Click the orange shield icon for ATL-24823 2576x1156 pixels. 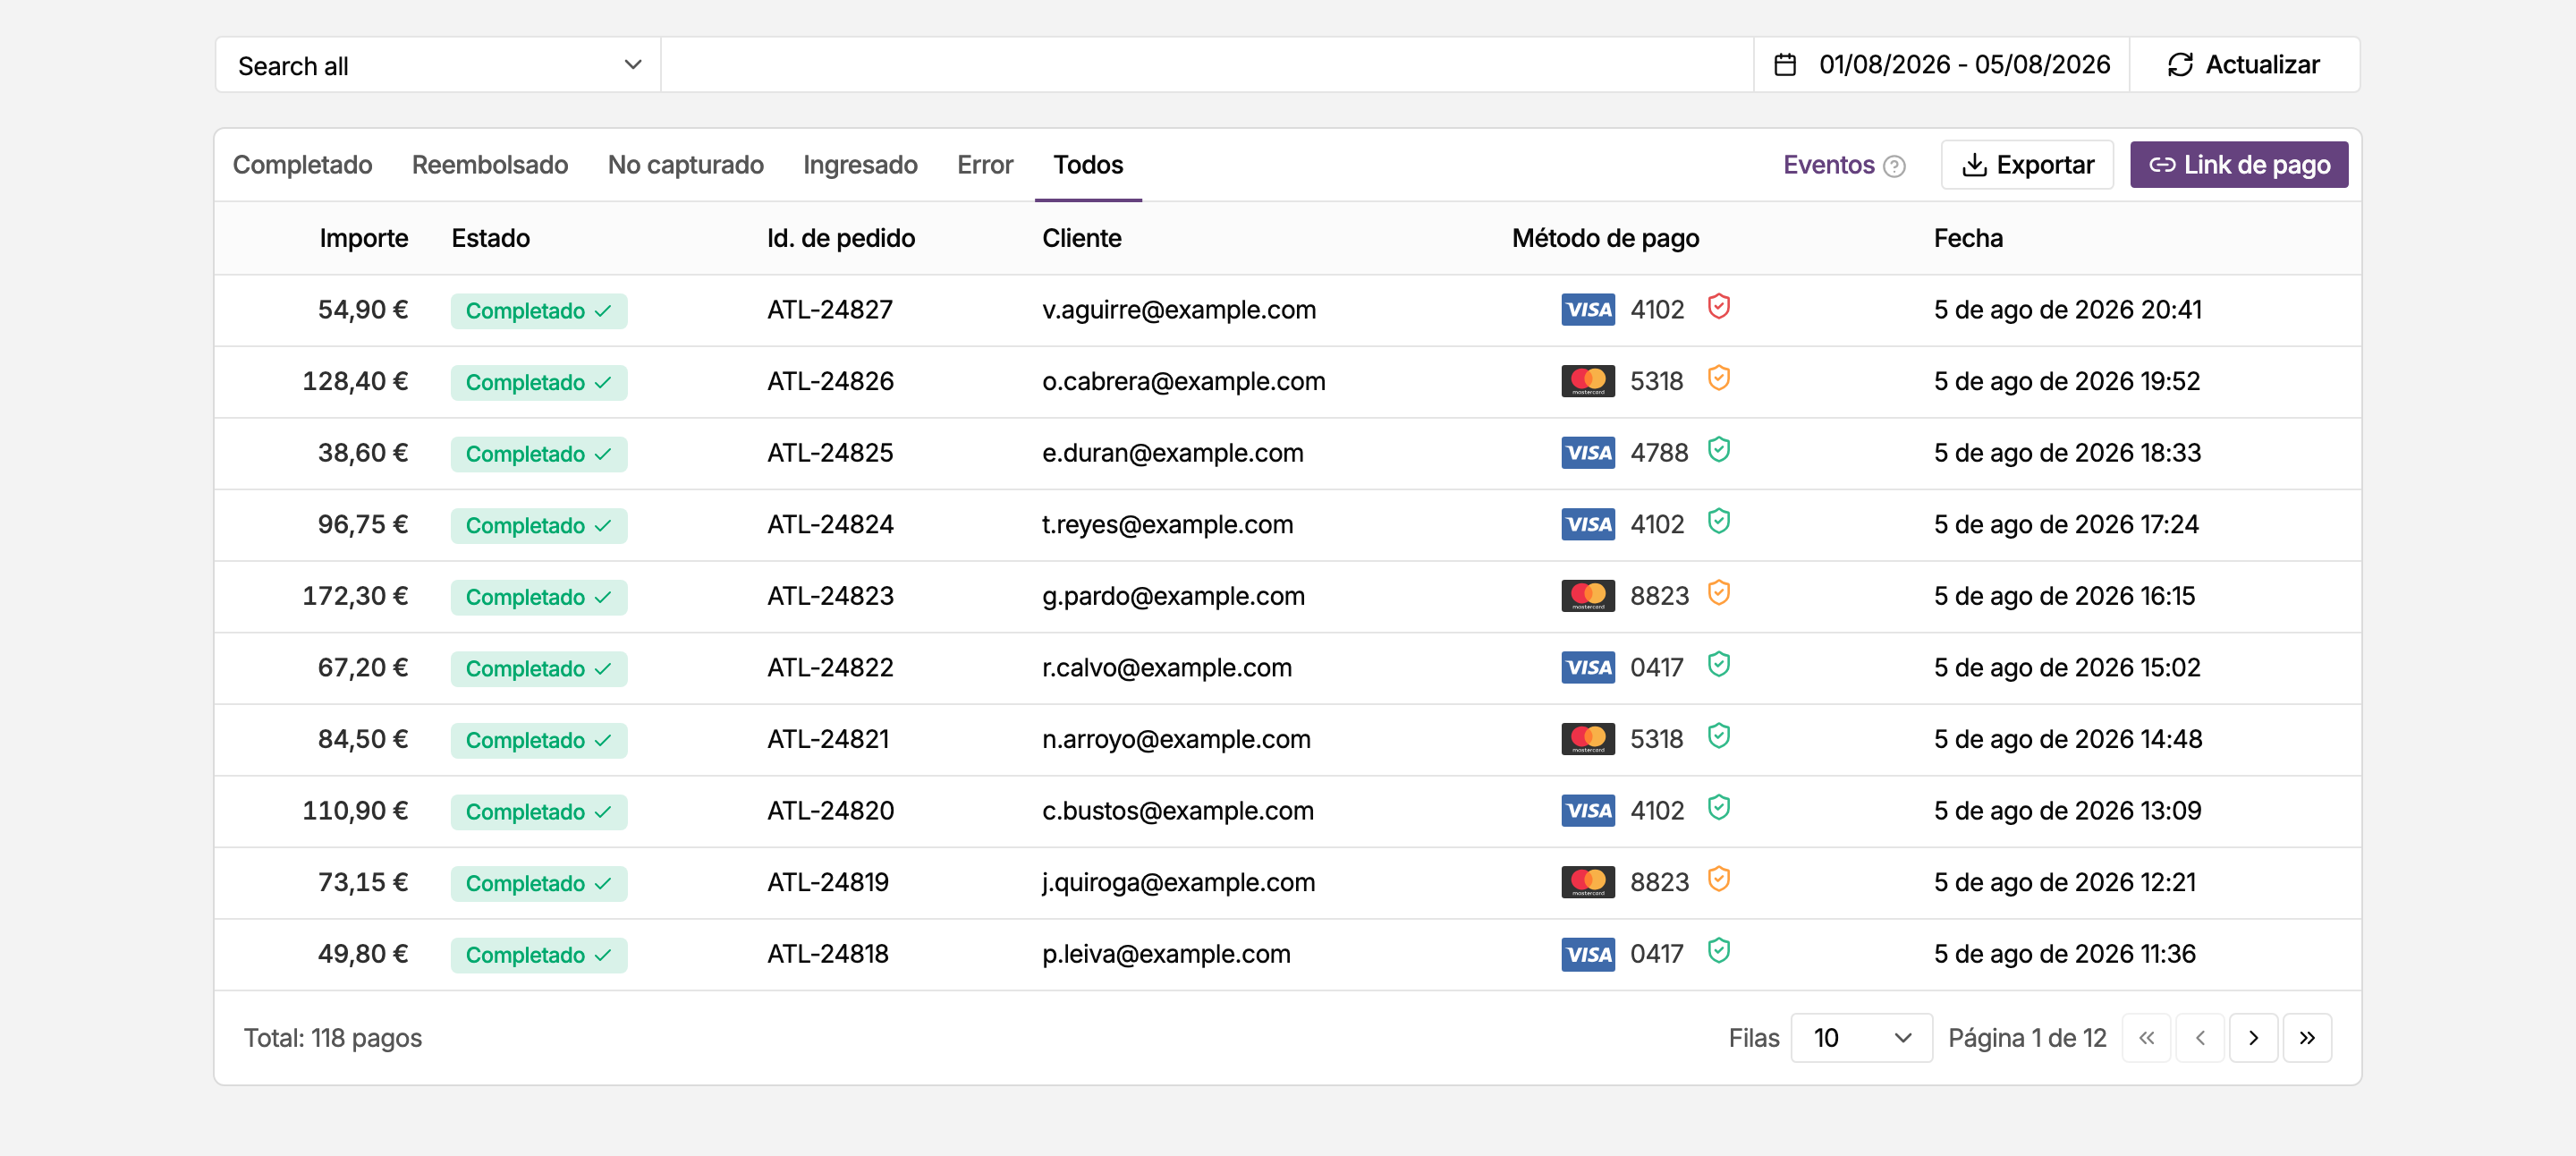1718,593
